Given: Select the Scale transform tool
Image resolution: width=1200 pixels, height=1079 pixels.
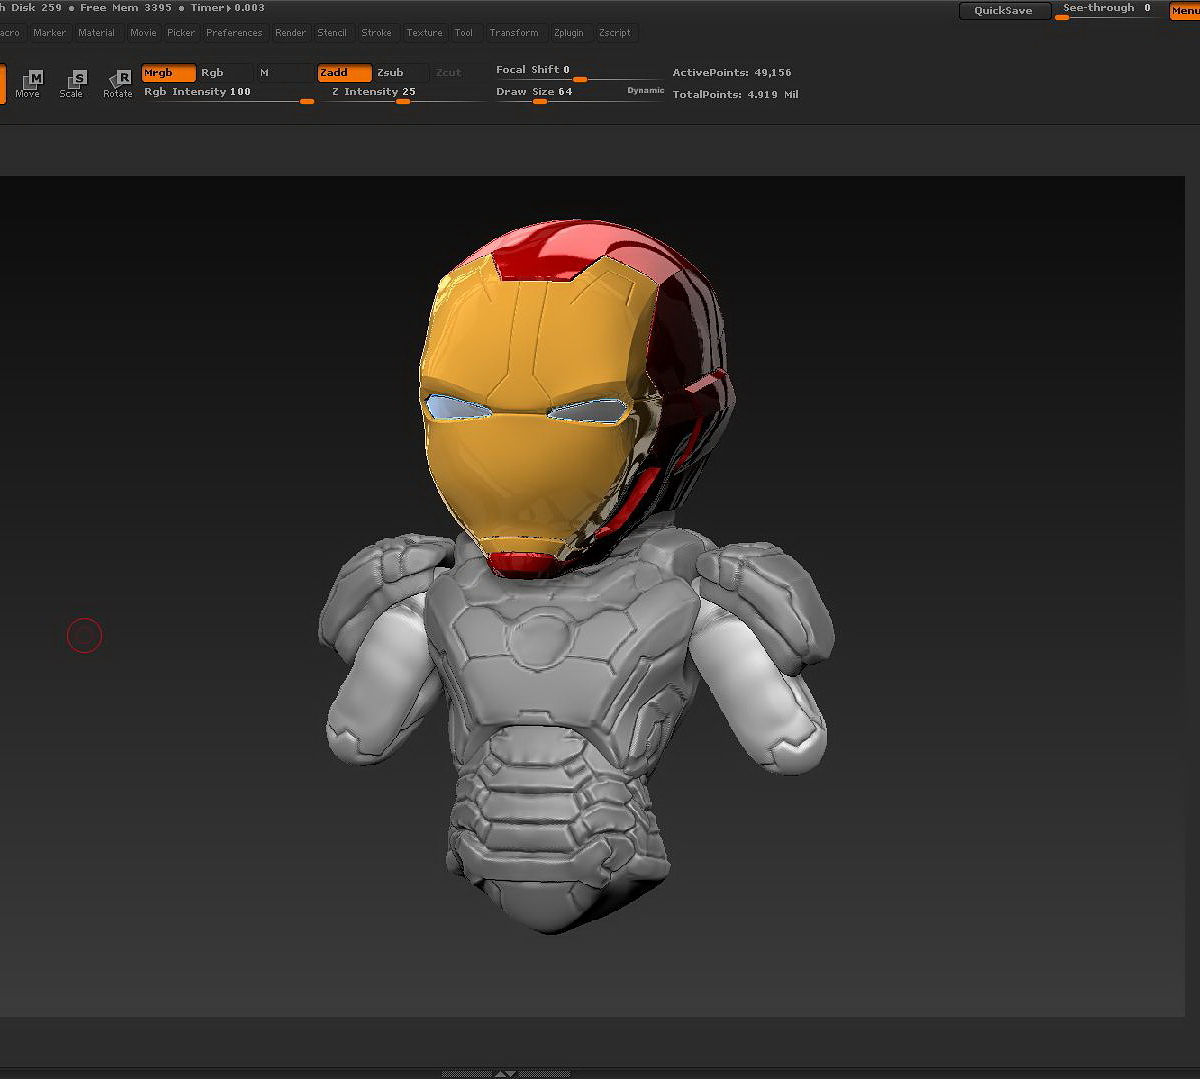Looking at the screenshot, I should click(x=72, y=83).
